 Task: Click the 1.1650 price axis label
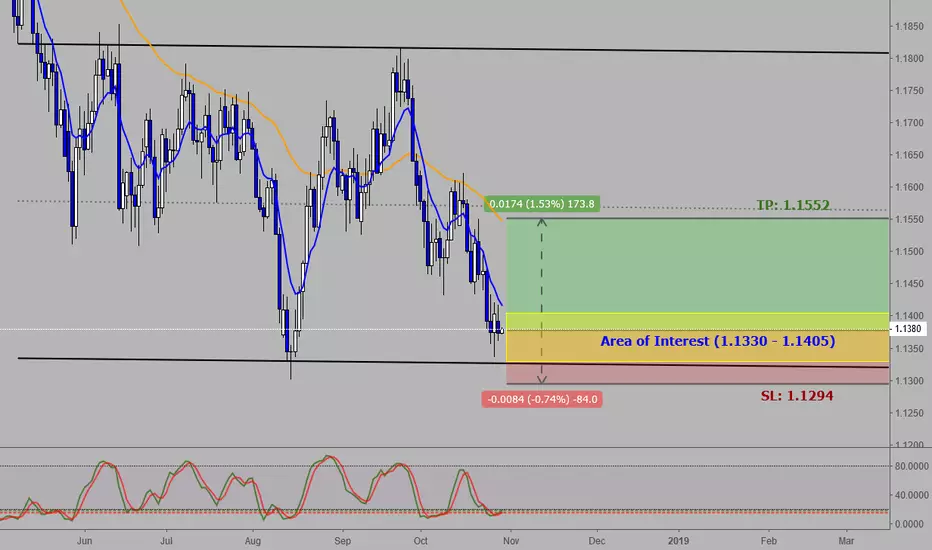[x=909, y=155]
